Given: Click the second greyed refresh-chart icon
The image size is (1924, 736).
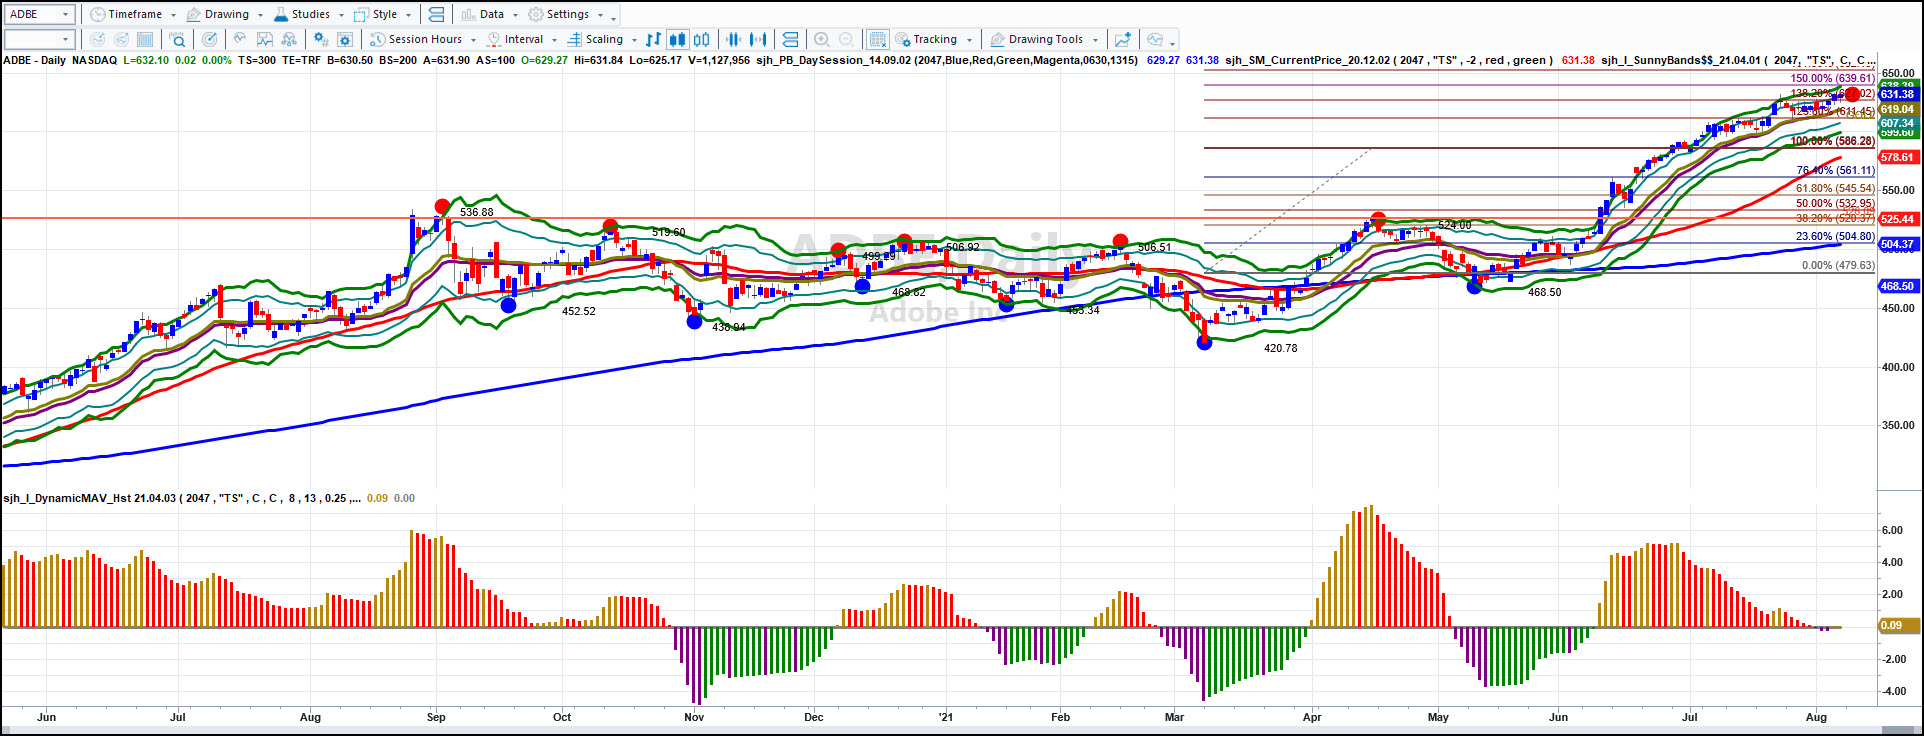Looking at the screenshot, I should [121, 39].
